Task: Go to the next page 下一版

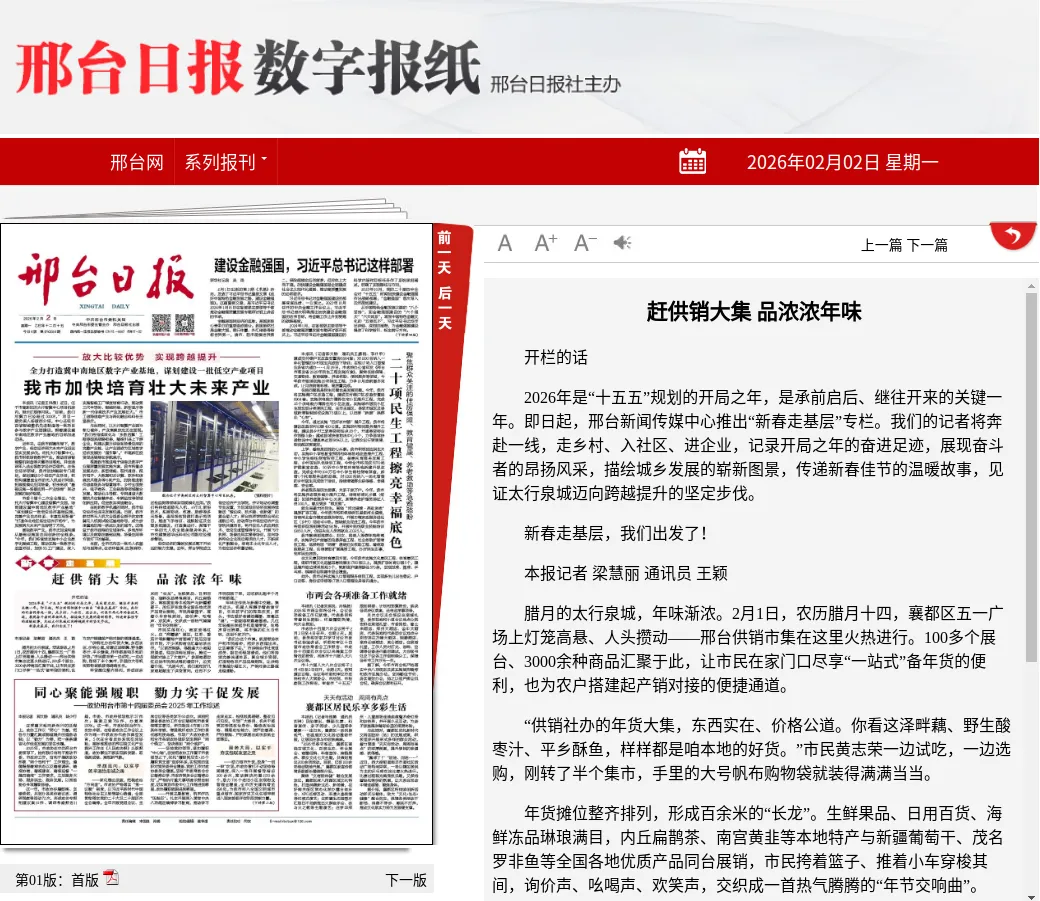Action: (x=406, y=880)
